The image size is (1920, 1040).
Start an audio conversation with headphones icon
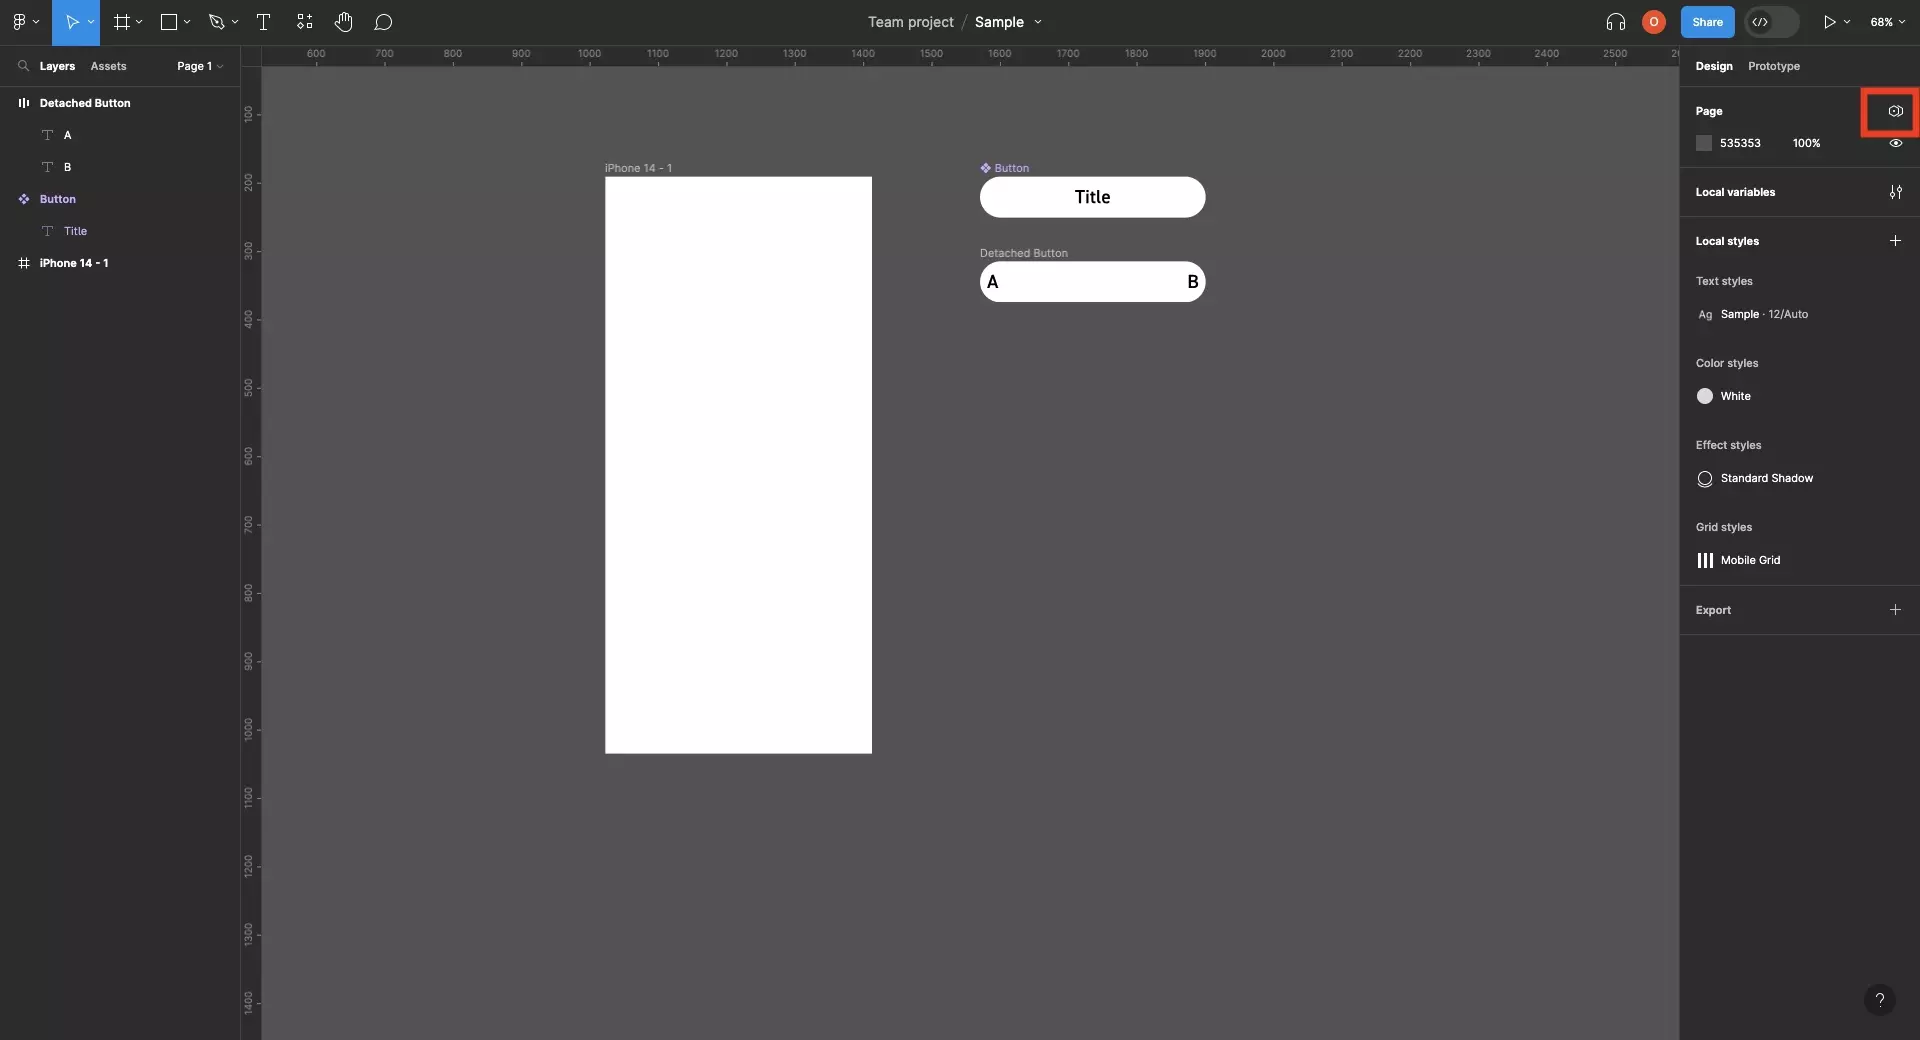point(1616,22)
